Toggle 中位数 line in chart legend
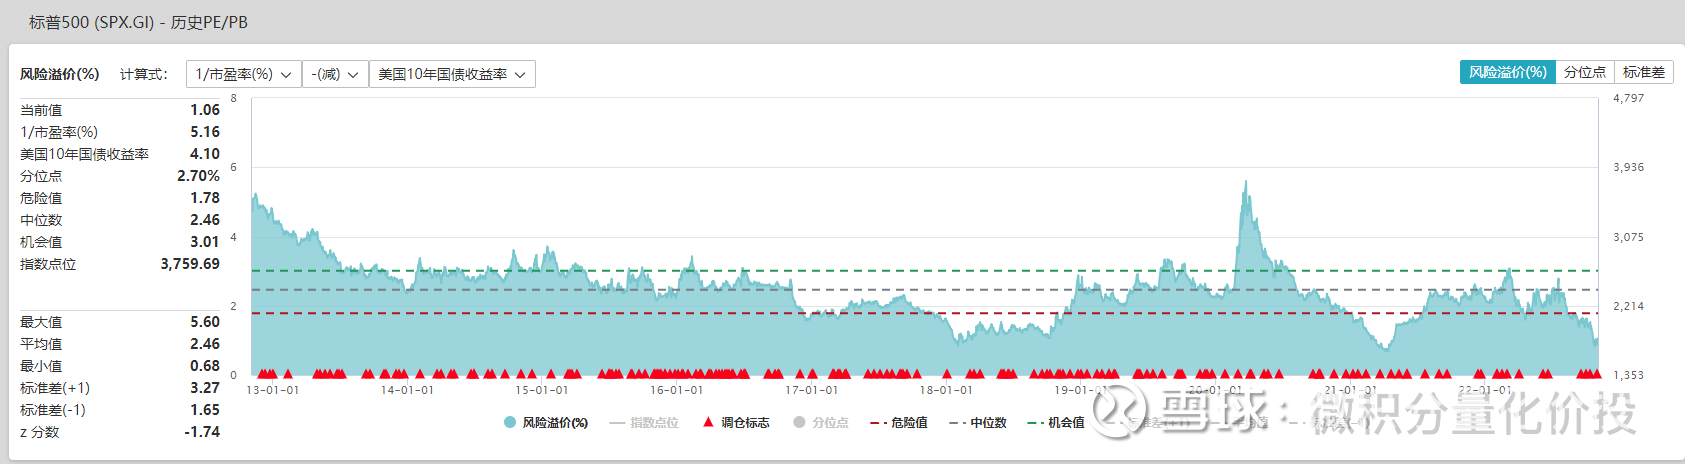The width and height of the screenshot is (1685, 464). tap(978, 423)
